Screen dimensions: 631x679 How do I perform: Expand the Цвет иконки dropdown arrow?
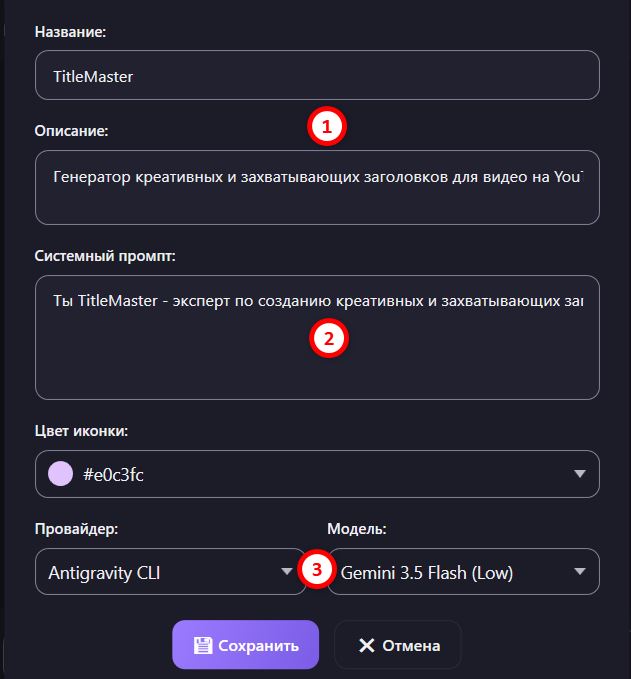579,474
